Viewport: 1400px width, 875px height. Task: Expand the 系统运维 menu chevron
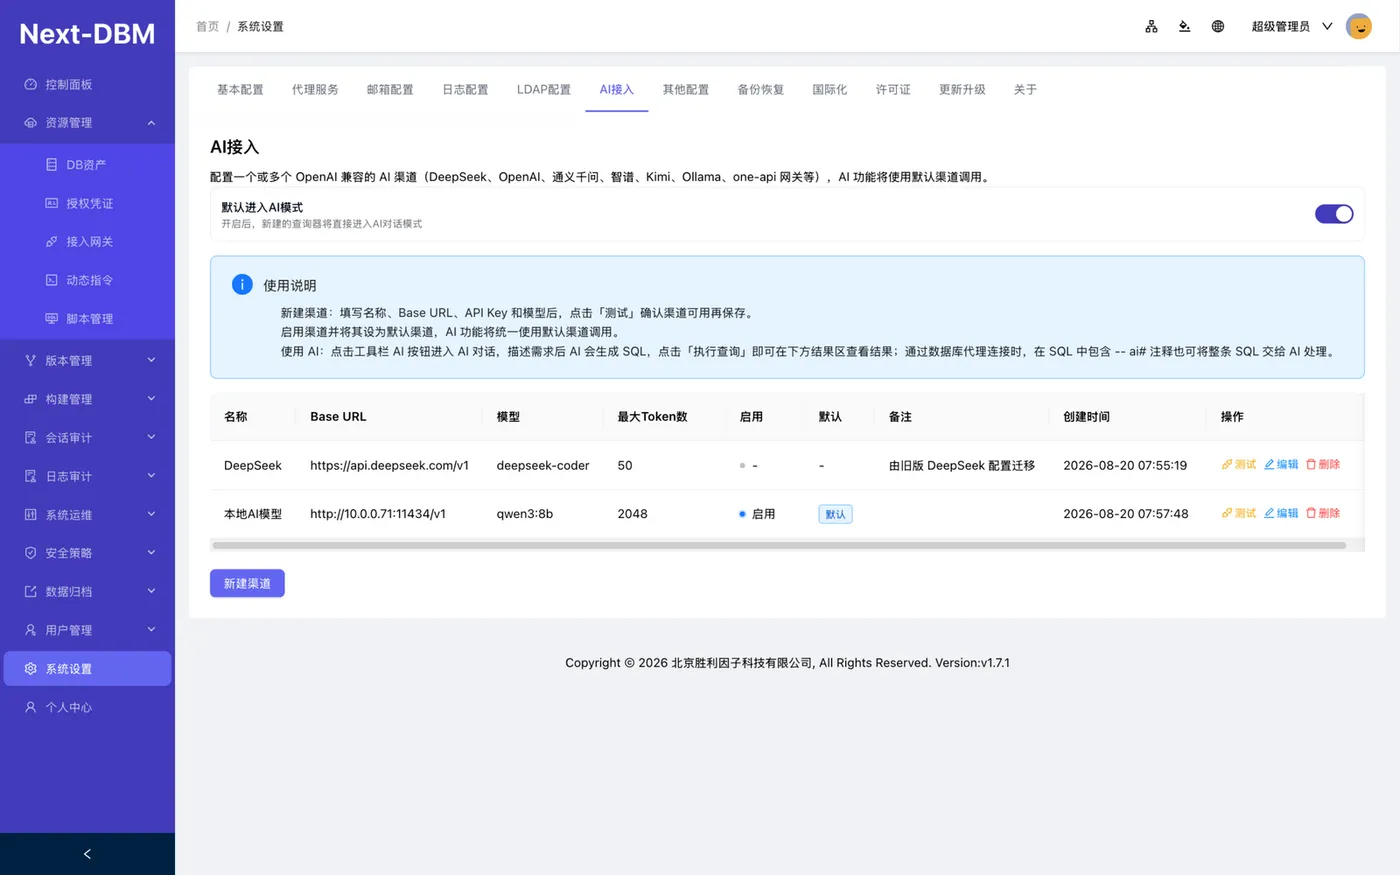(x=151, y=514)
